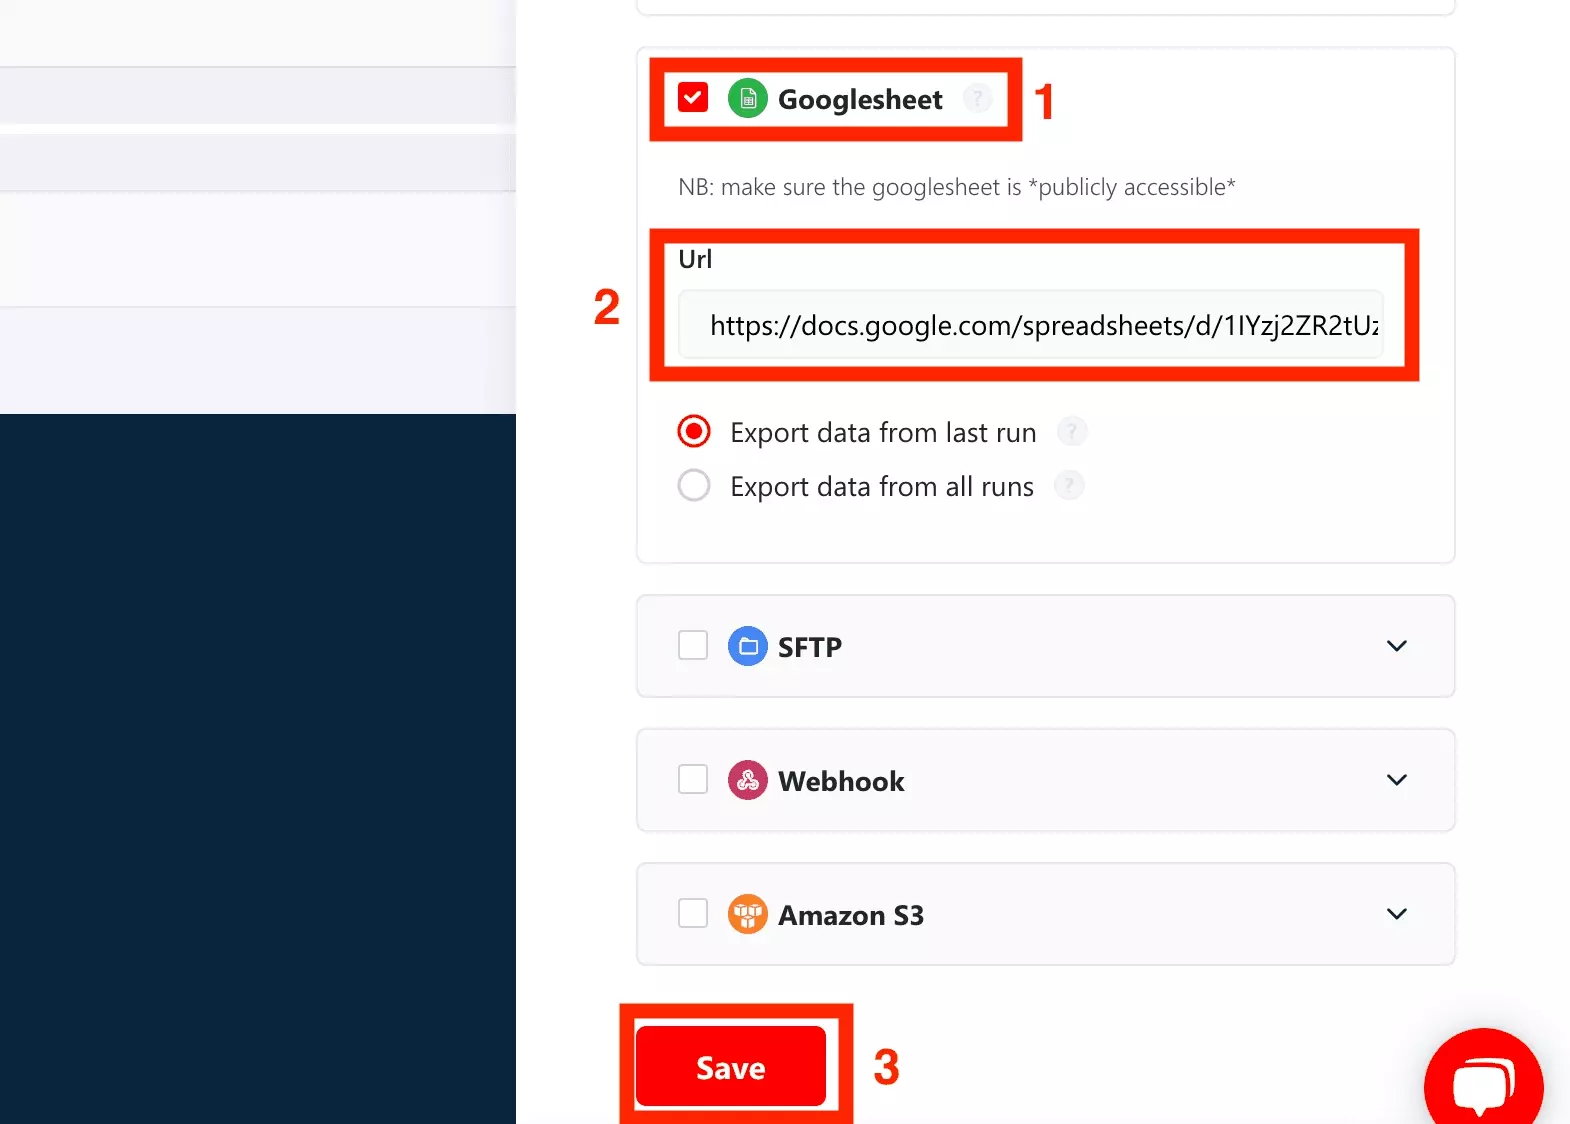Expand the Amazon S3 section chevron
This screenshot has width=1570, height=1124.
click(1397, 914)
